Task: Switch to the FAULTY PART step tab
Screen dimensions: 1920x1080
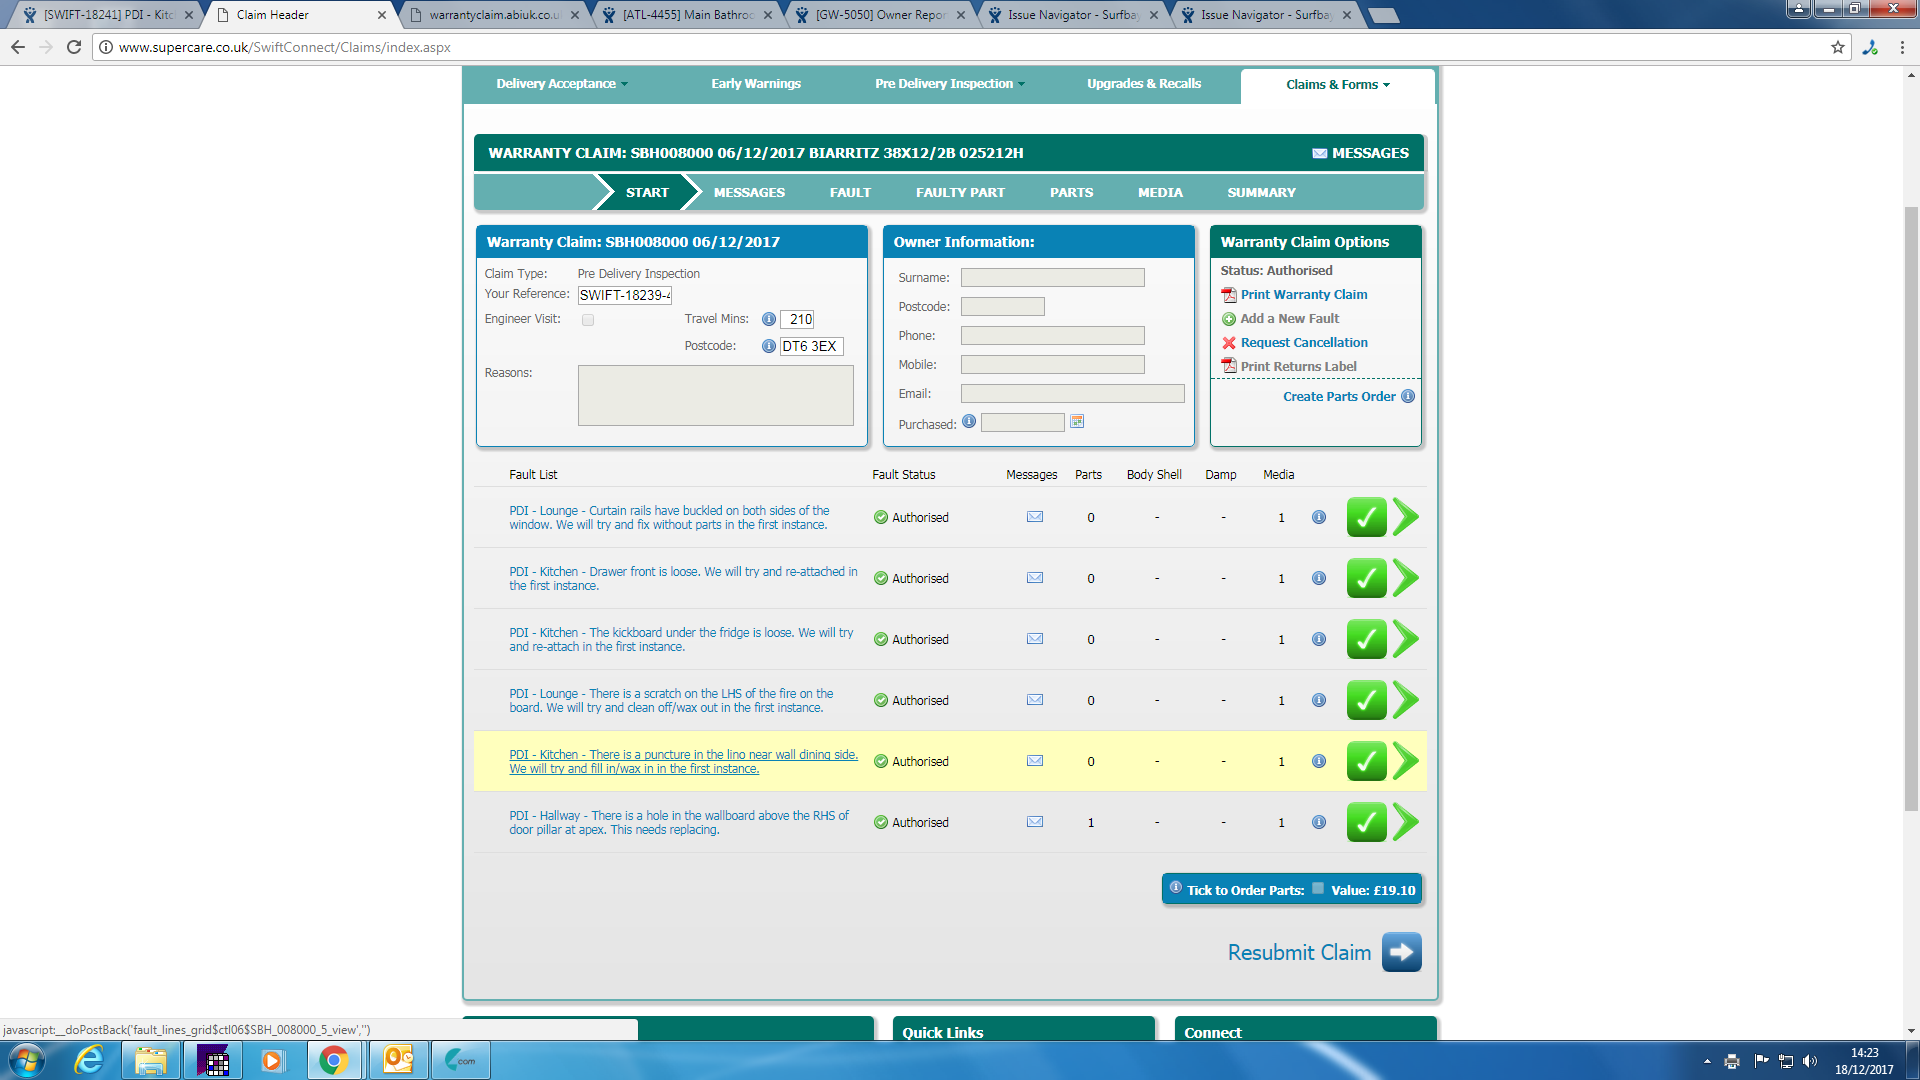Action: pos(960,193)
